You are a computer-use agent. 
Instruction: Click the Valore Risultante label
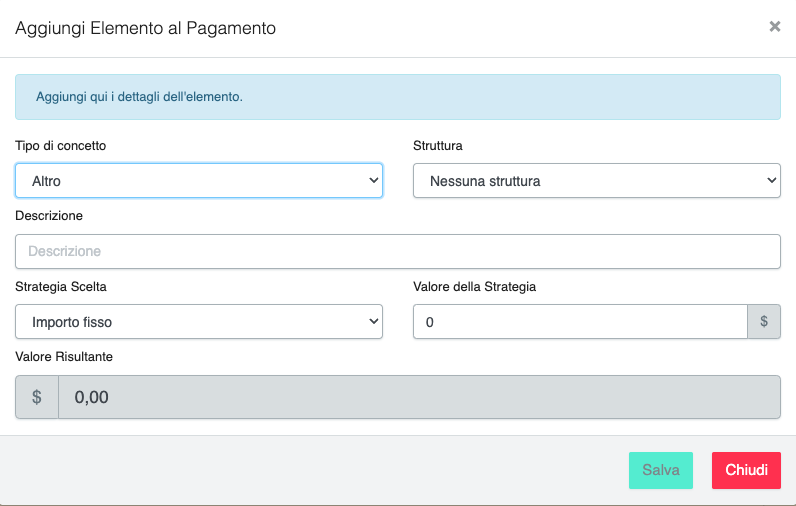64,356
